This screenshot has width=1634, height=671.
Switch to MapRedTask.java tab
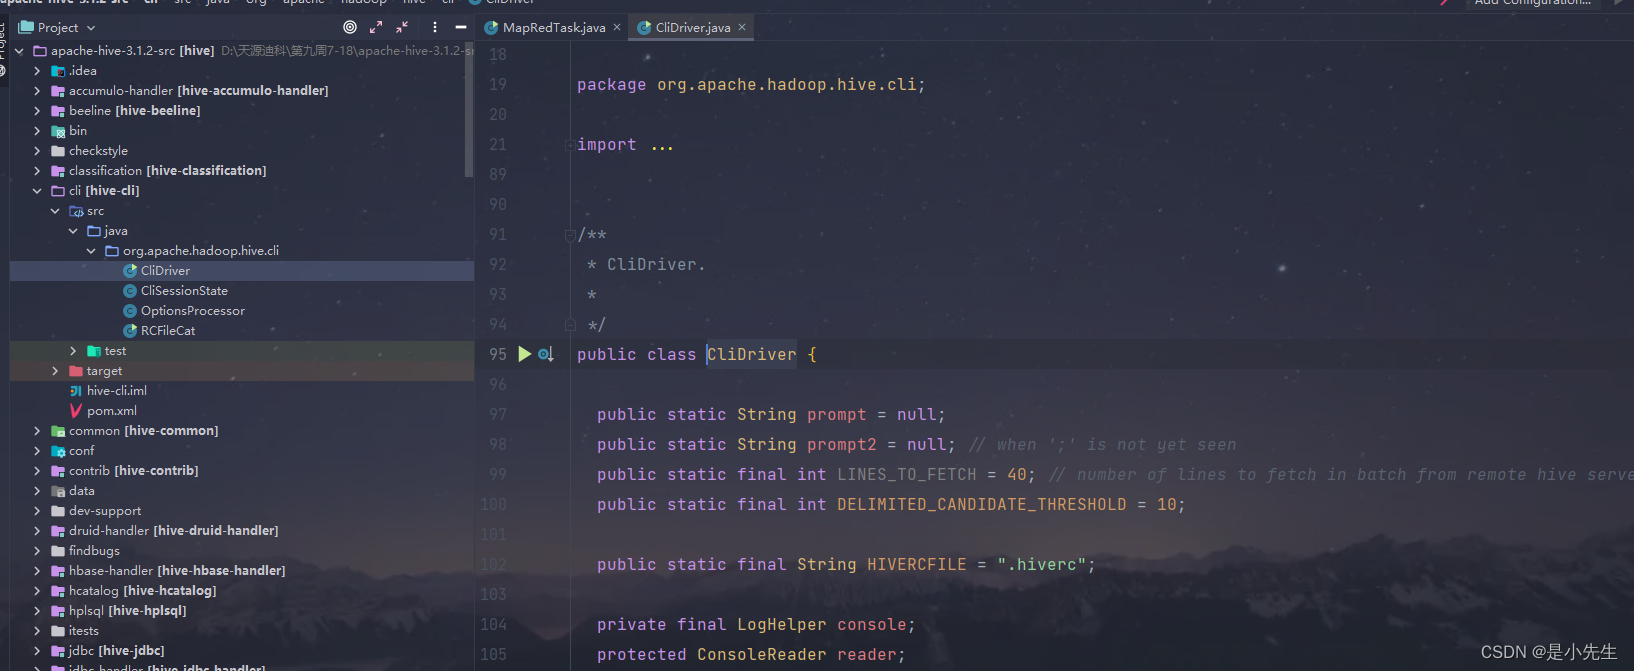tap(554, 27)
